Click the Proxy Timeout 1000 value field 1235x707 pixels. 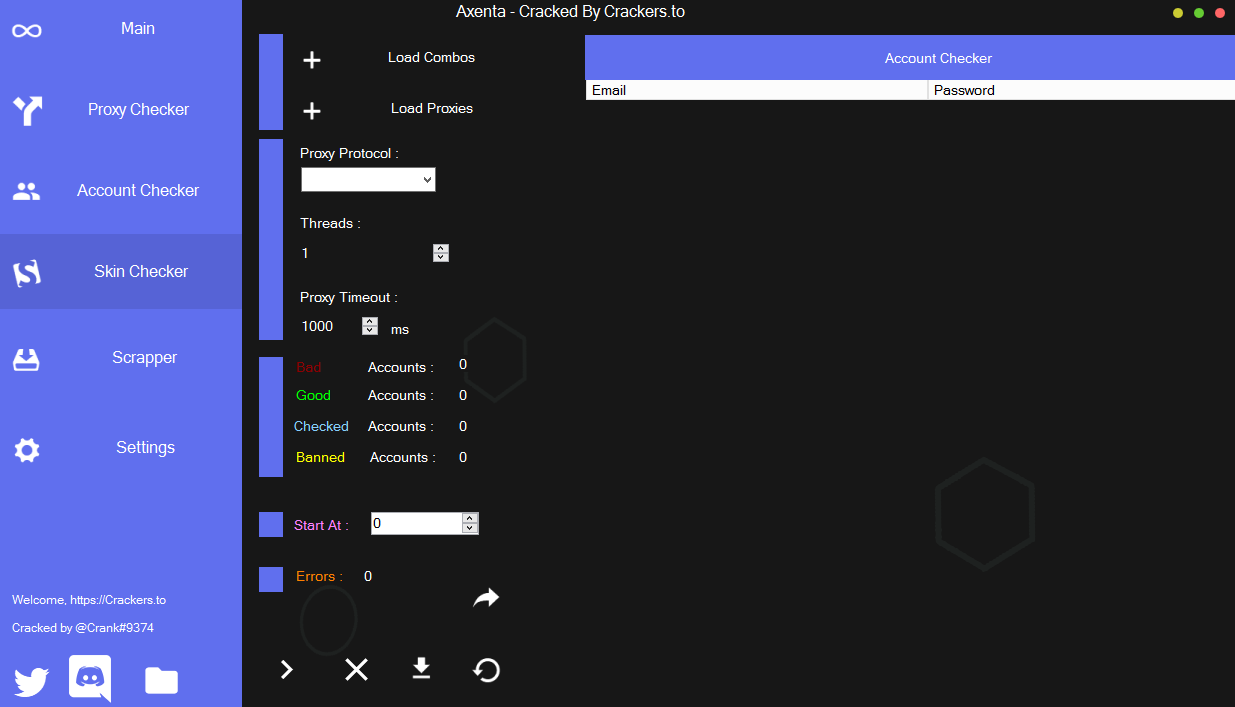(x=330, y=326)
